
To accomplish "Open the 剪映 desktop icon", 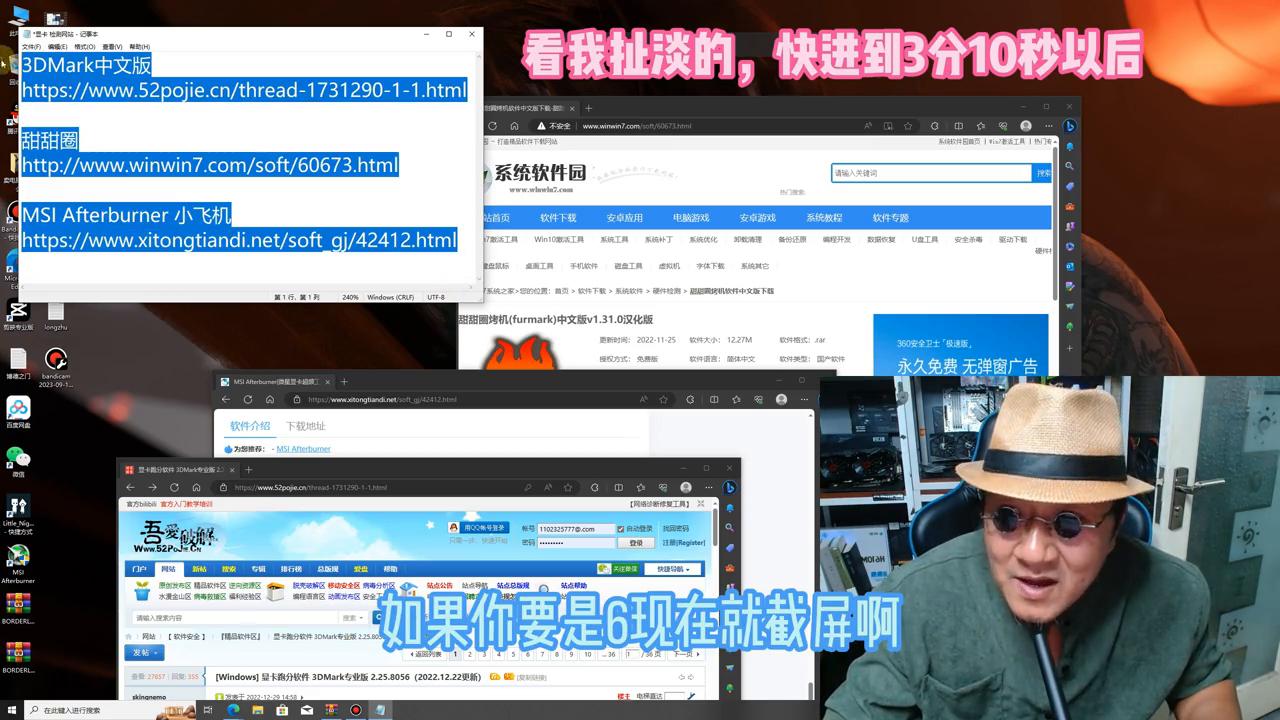I will (18, 311).
